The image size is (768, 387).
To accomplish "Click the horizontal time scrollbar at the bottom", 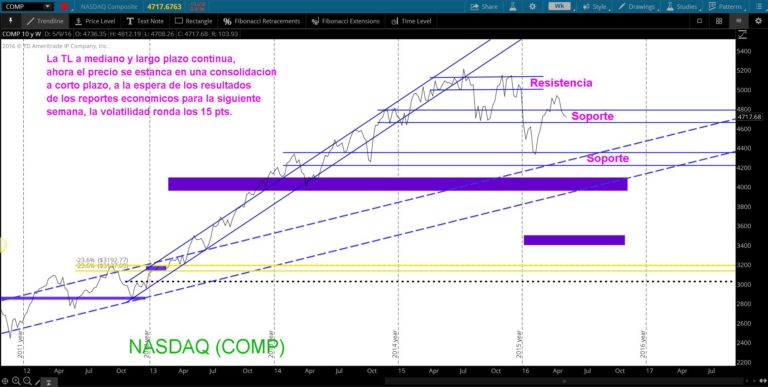I will coord(563,381).
